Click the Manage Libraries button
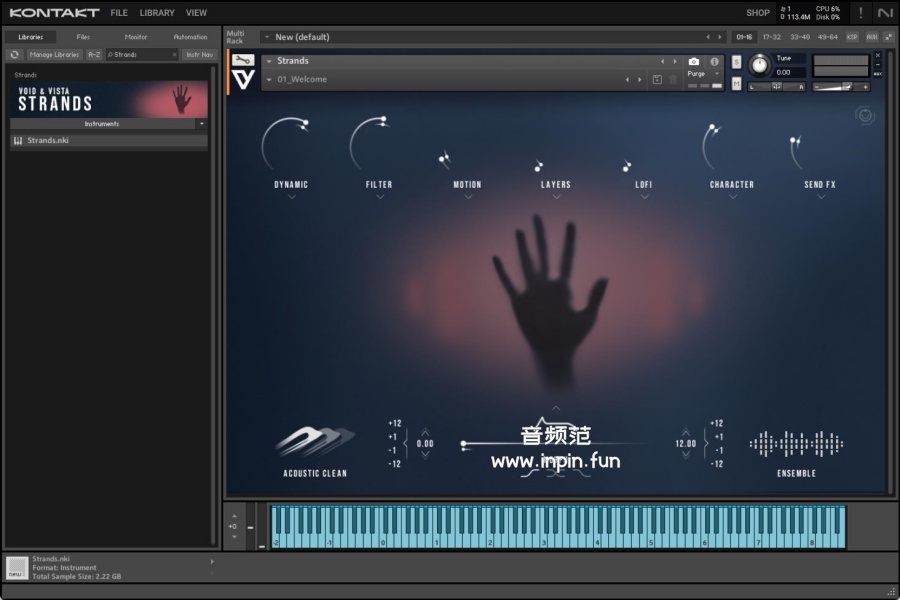The image size is (900, 600). tap(55, 54)
